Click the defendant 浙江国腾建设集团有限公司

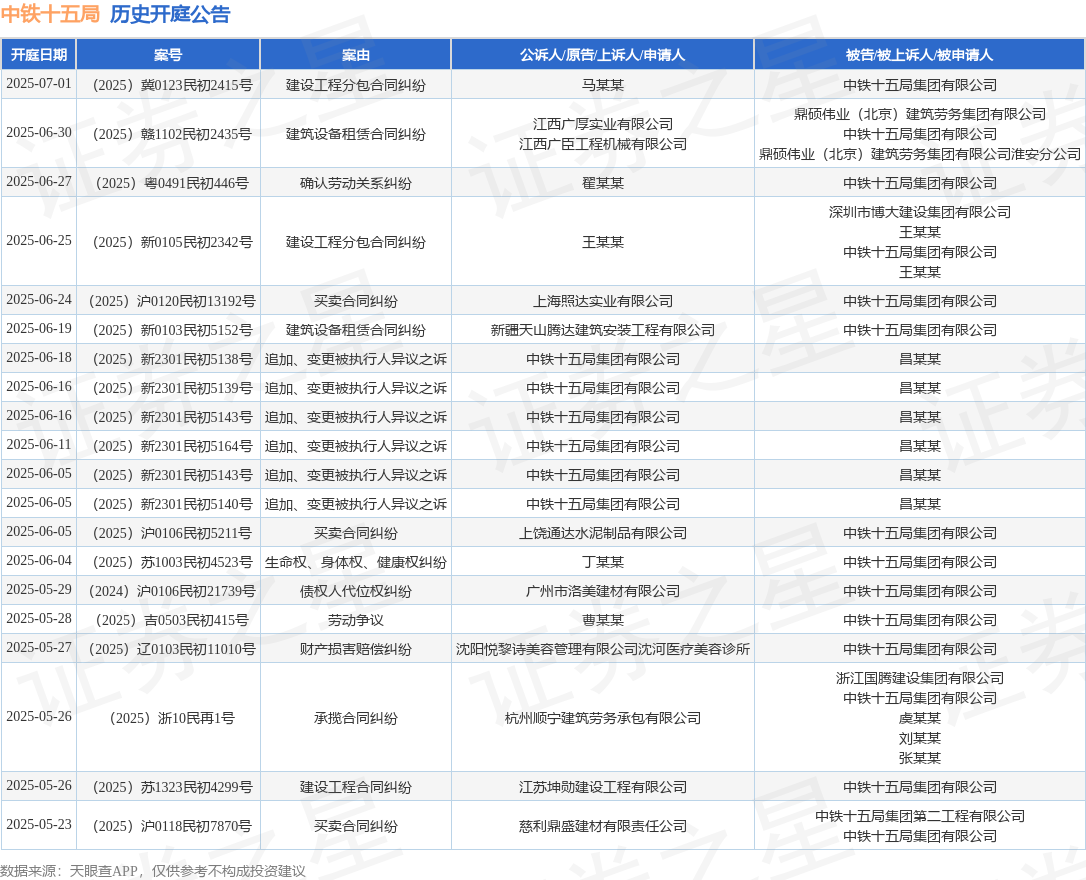coord(920,679)
